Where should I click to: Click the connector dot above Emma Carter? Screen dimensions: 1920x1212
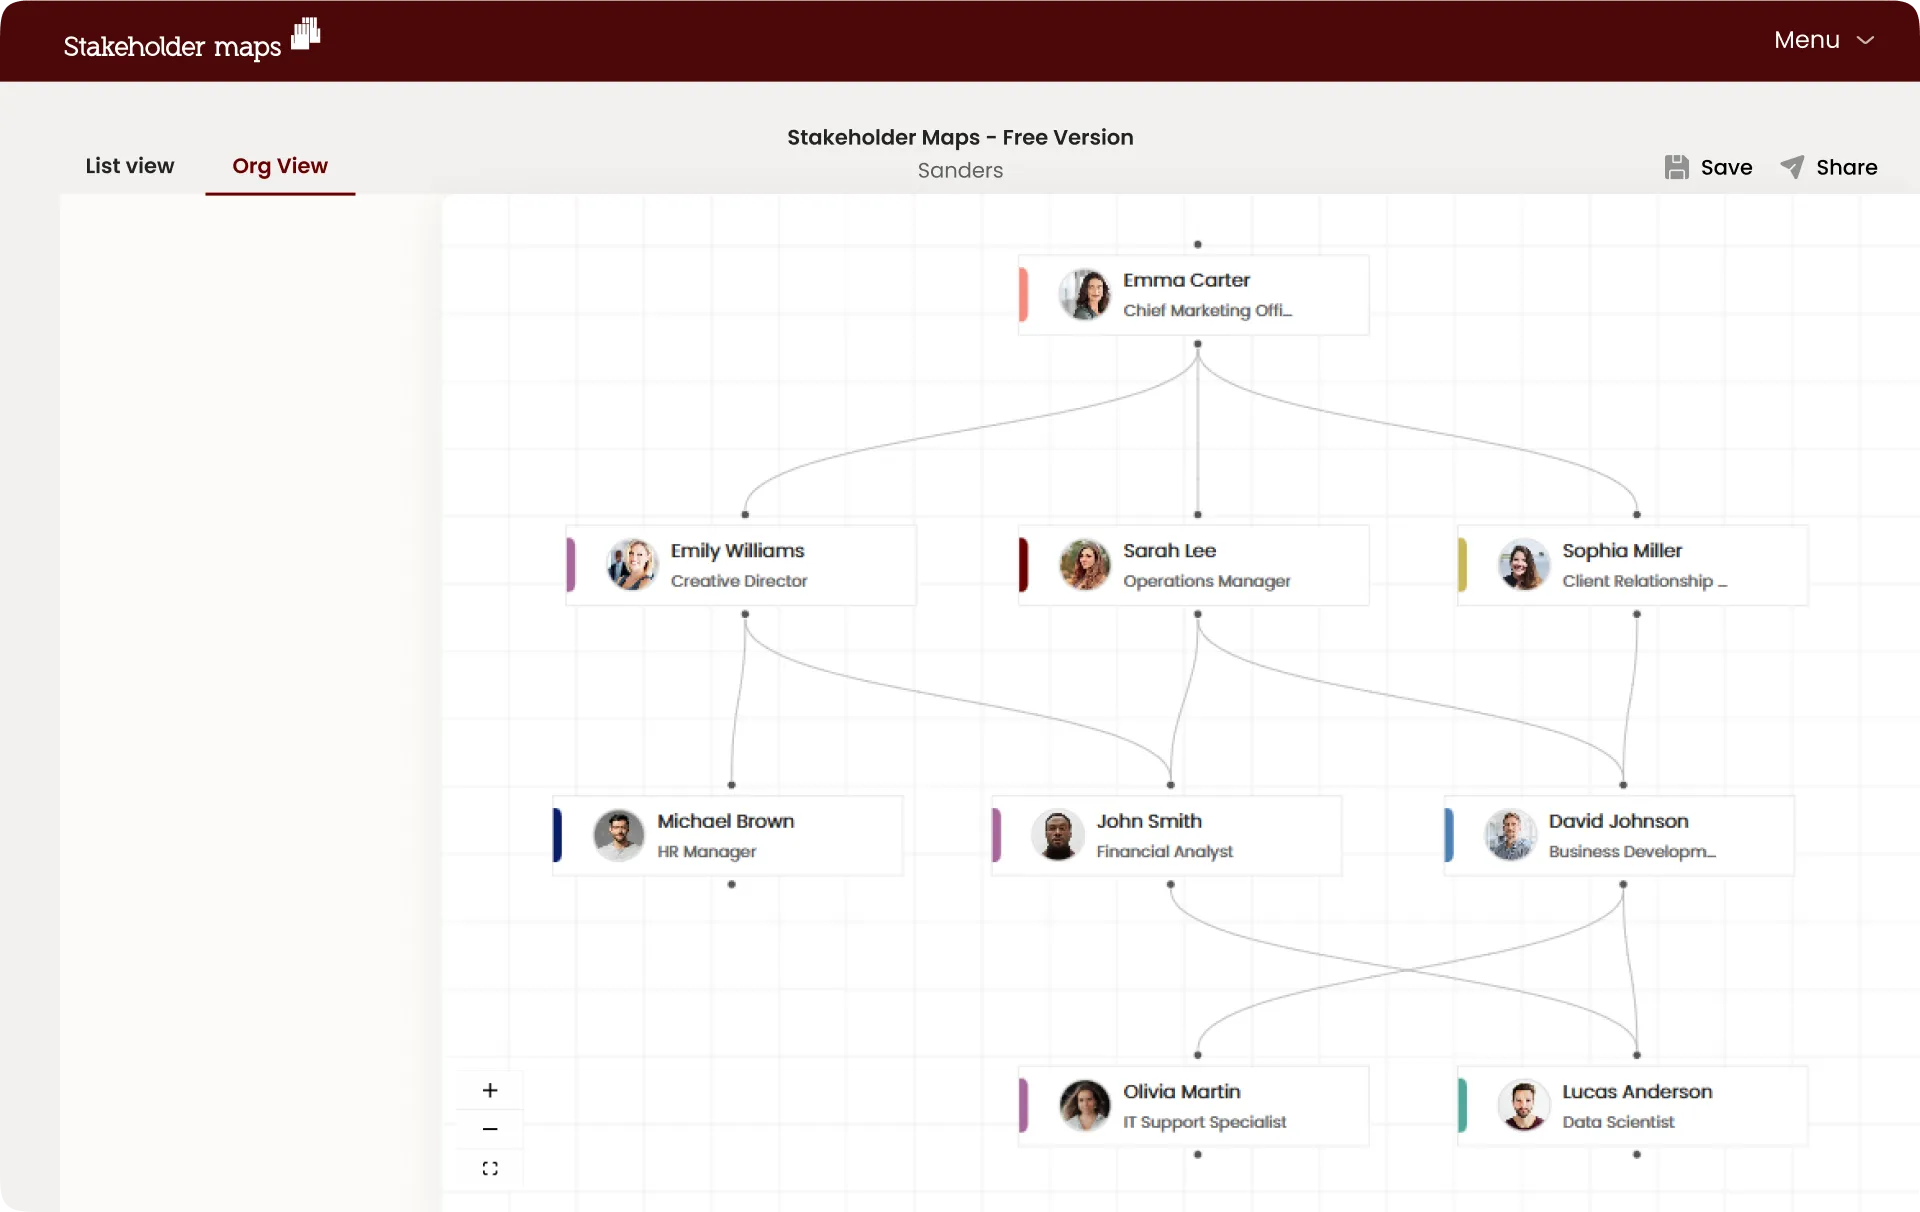[1197, 244]
